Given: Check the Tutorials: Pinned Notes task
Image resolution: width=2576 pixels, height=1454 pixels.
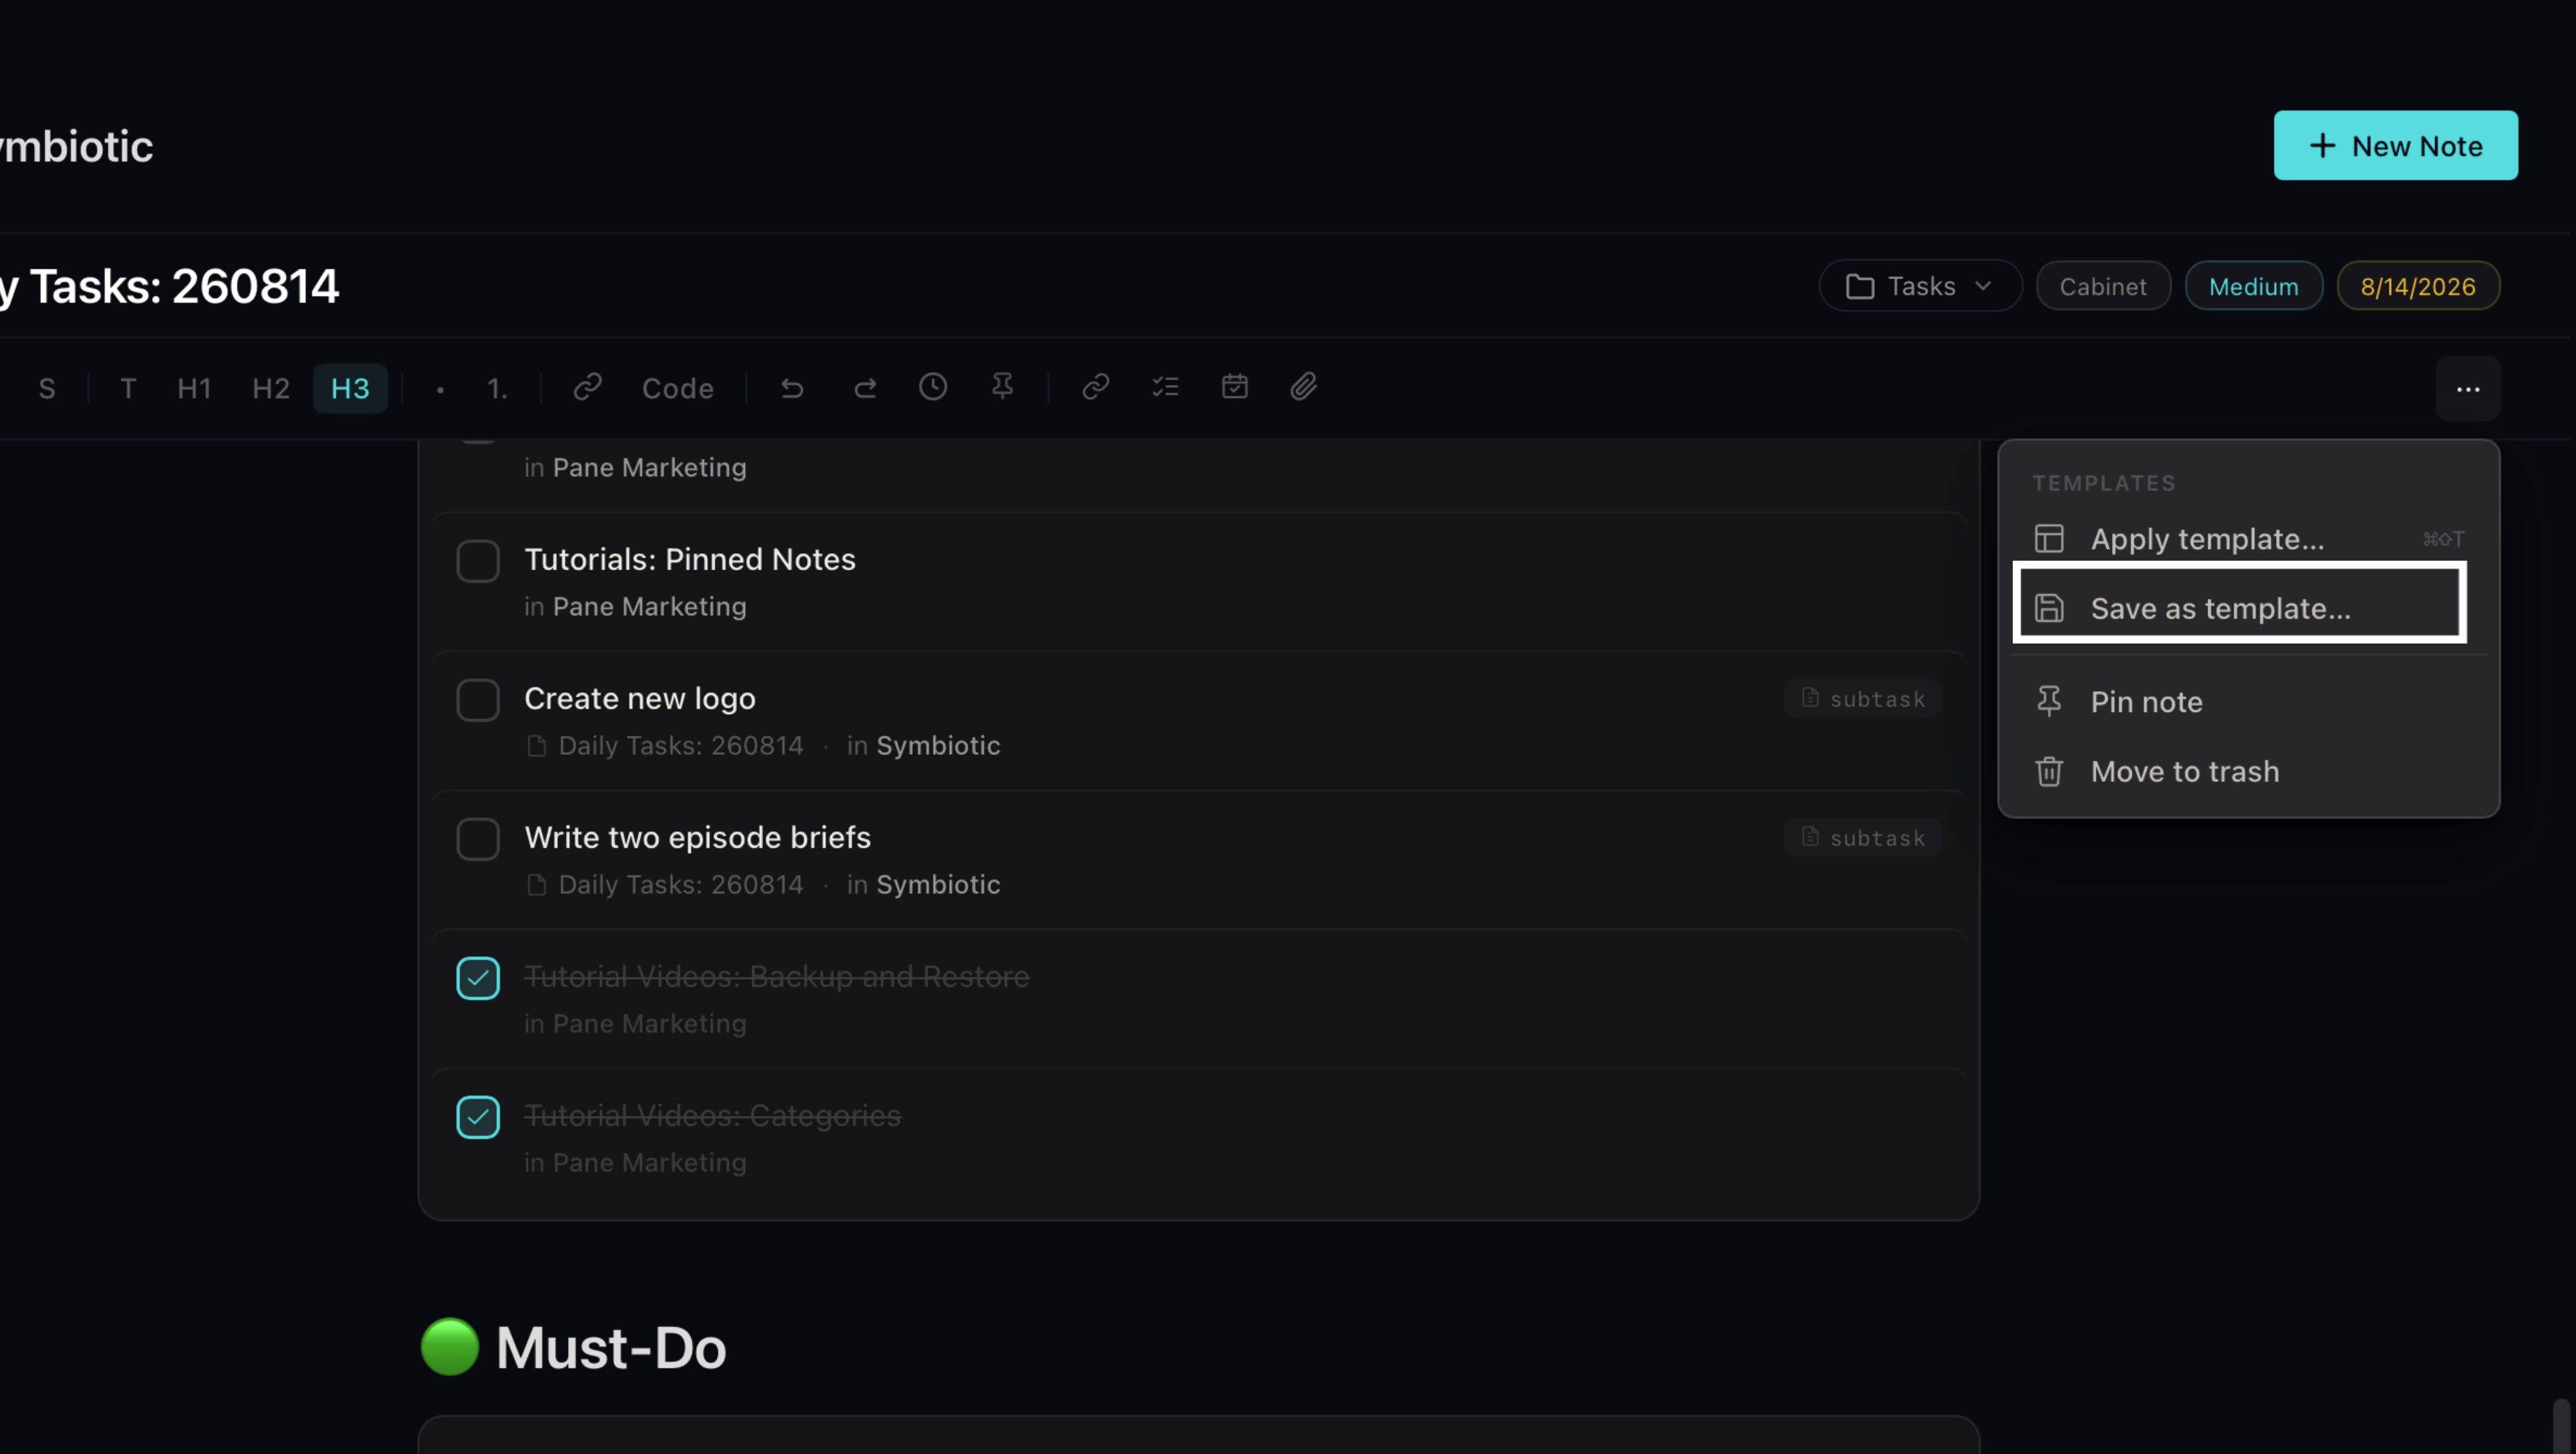Looking at the screenshot, I should [478, 561].
